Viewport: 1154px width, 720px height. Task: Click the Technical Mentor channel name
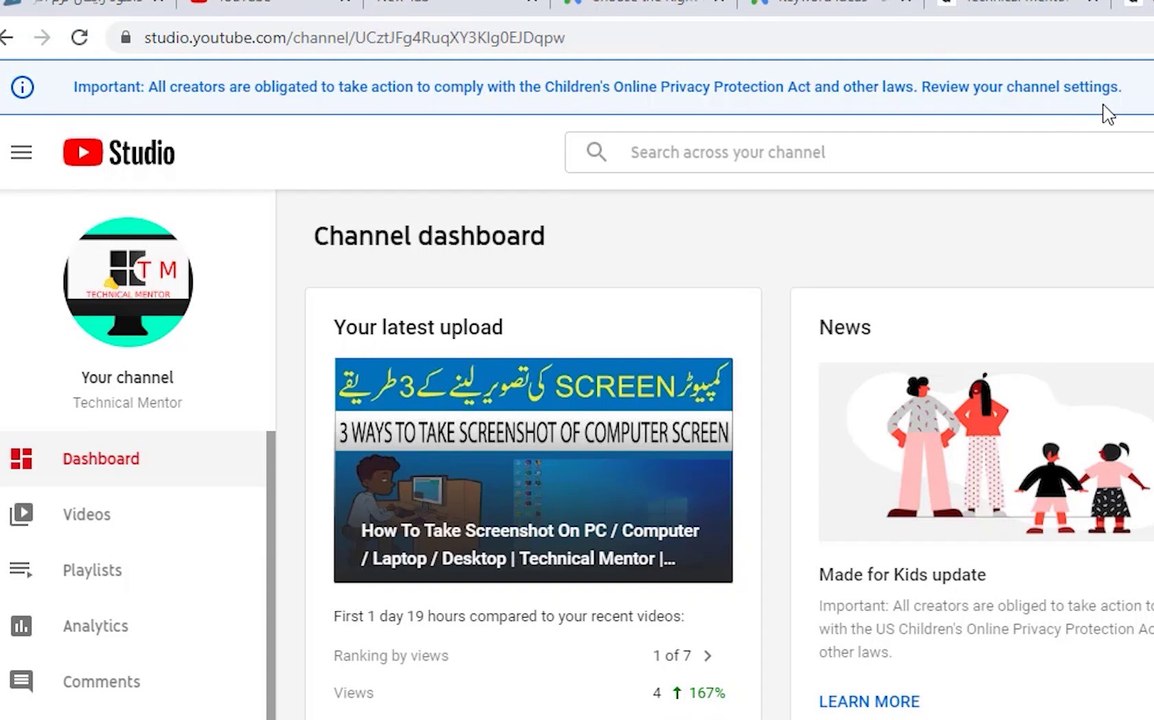(127, 403)
